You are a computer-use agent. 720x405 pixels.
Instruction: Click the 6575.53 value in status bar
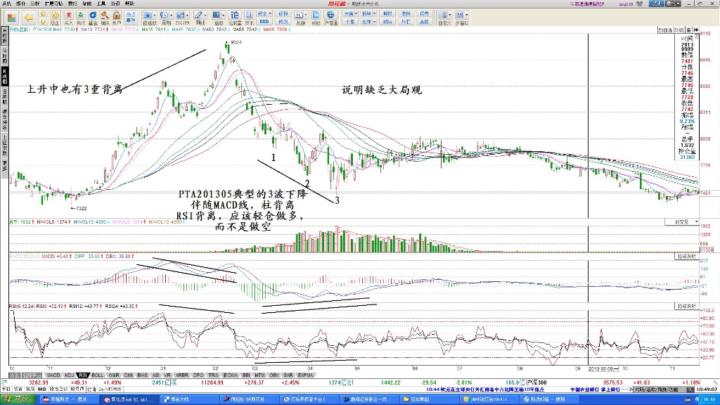pos(613,382)
